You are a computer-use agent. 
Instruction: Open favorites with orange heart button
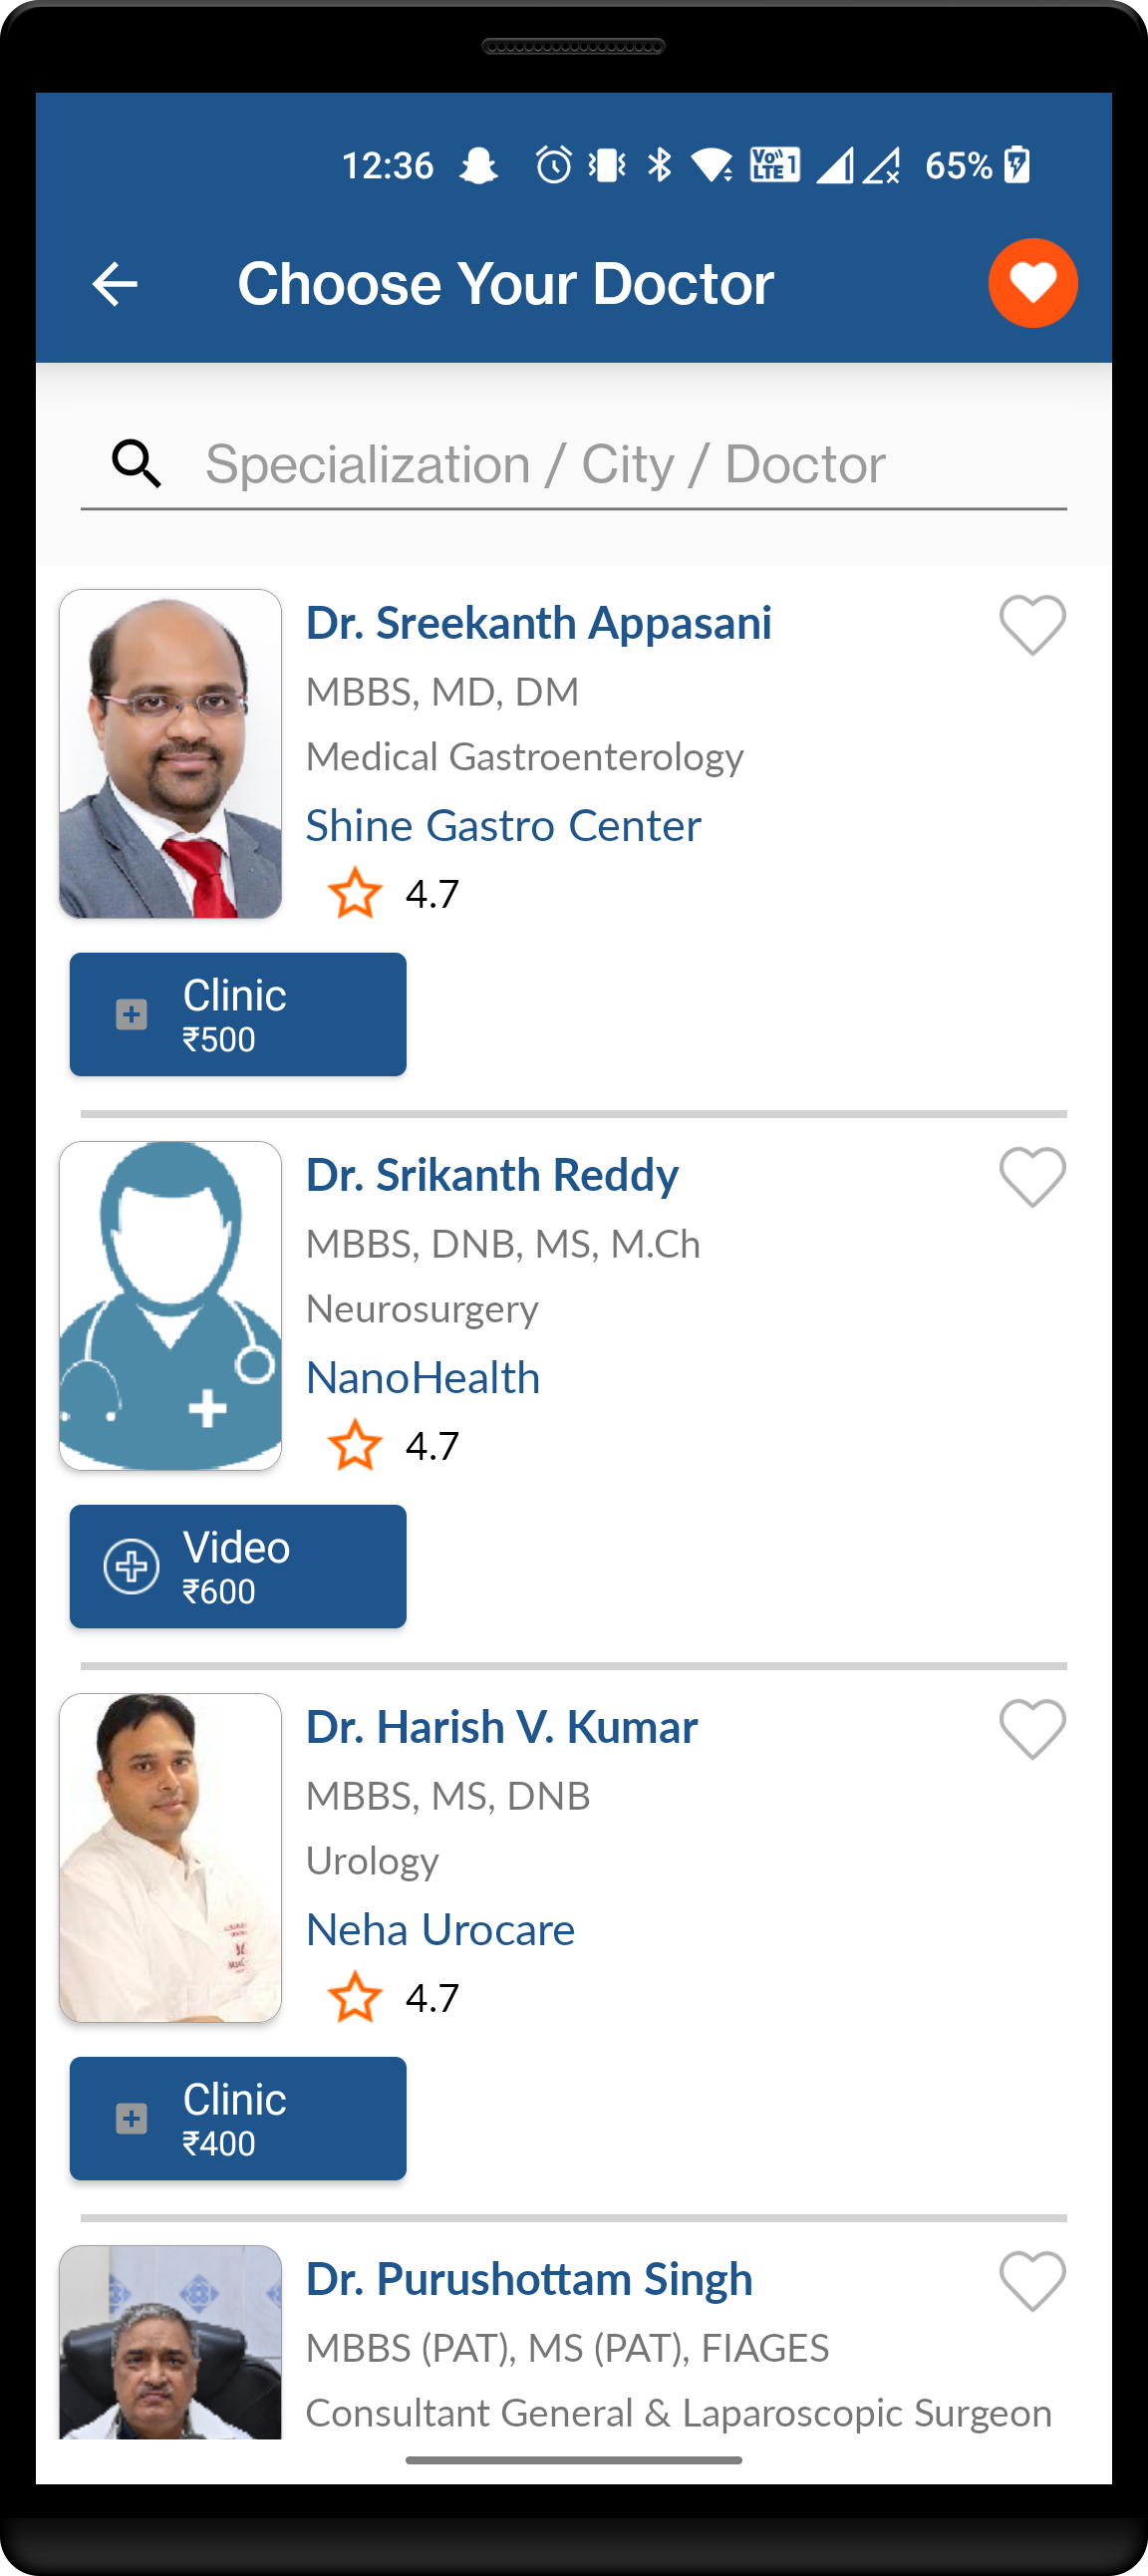[x=1032, y=283]
